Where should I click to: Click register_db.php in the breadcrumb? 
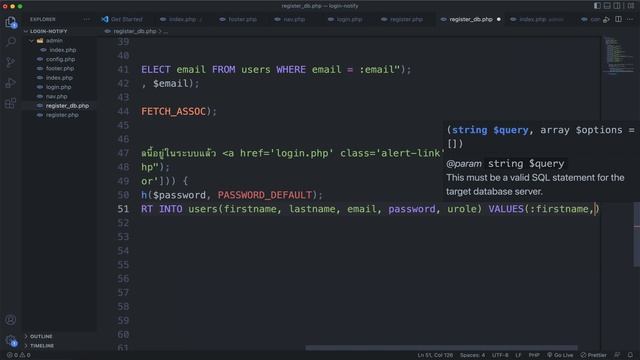134,31
